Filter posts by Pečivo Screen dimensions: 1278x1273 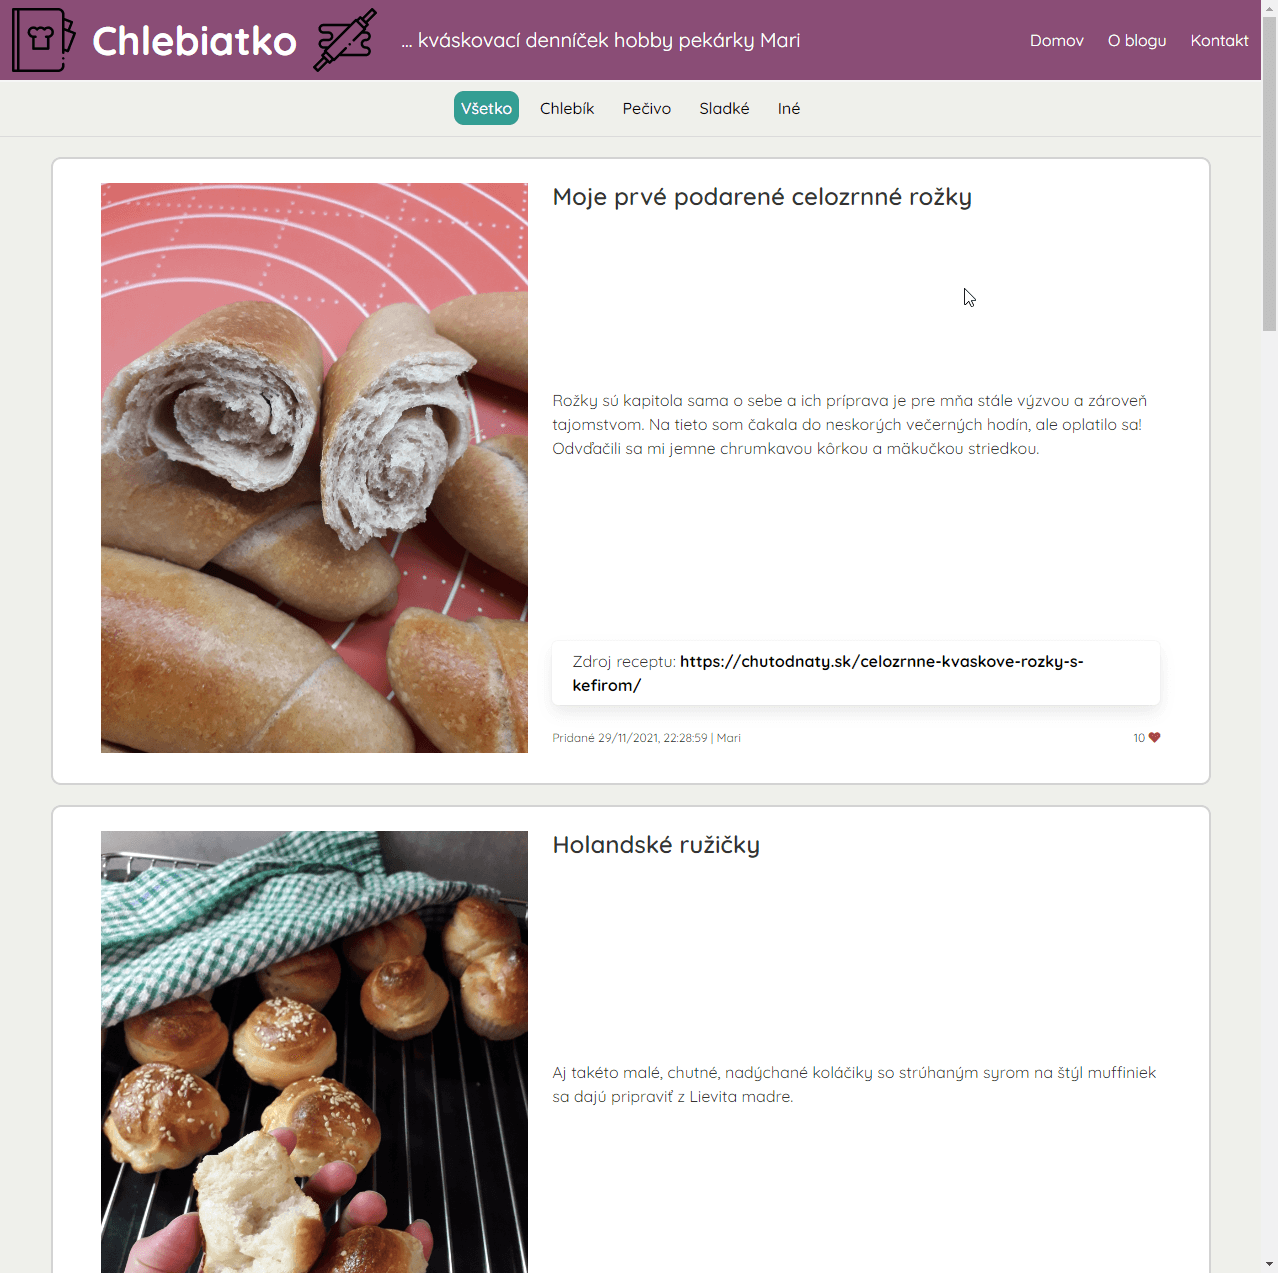pos(647,108)
